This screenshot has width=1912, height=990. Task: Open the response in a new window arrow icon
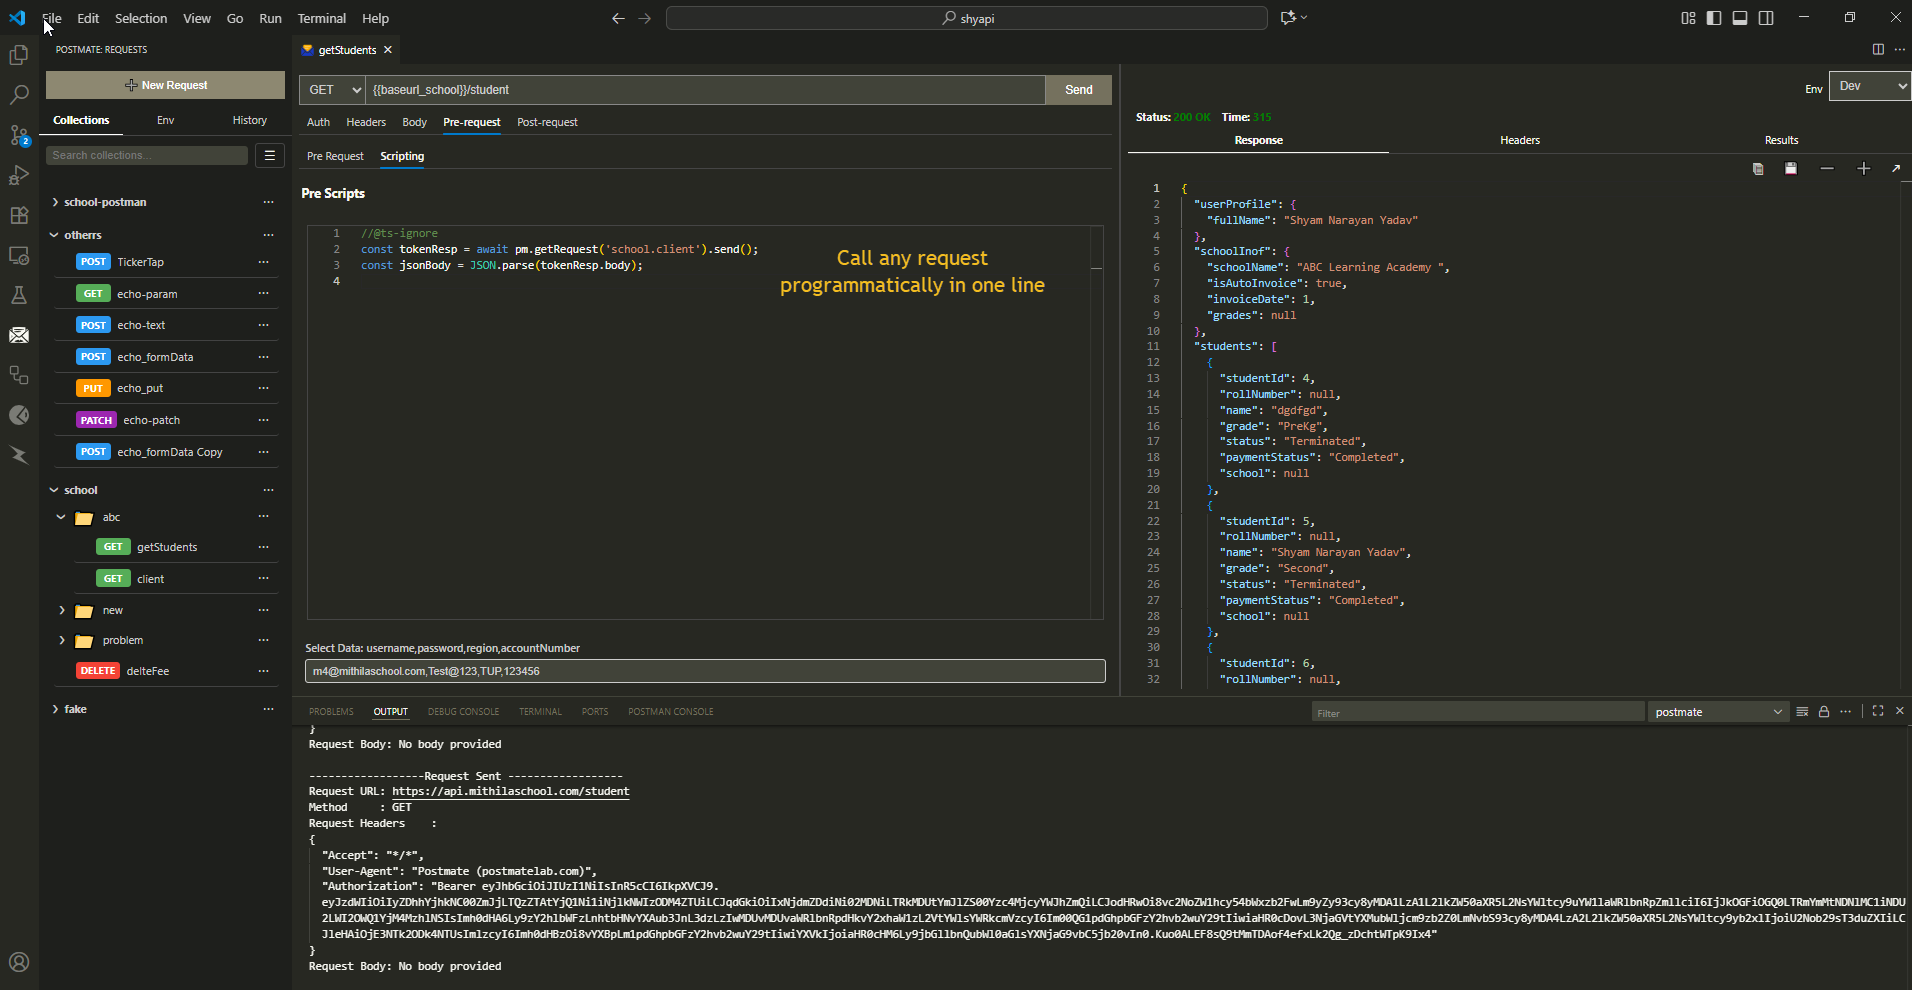pos(1895,169)
